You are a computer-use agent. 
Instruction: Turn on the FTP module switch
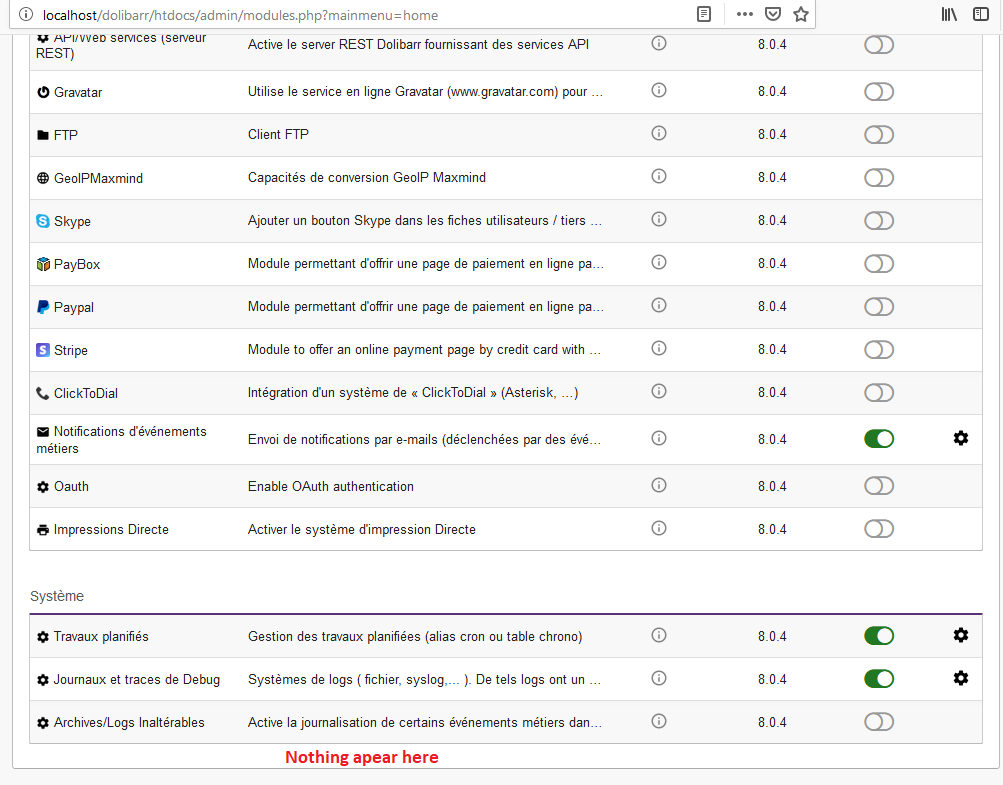coord(878,135)
